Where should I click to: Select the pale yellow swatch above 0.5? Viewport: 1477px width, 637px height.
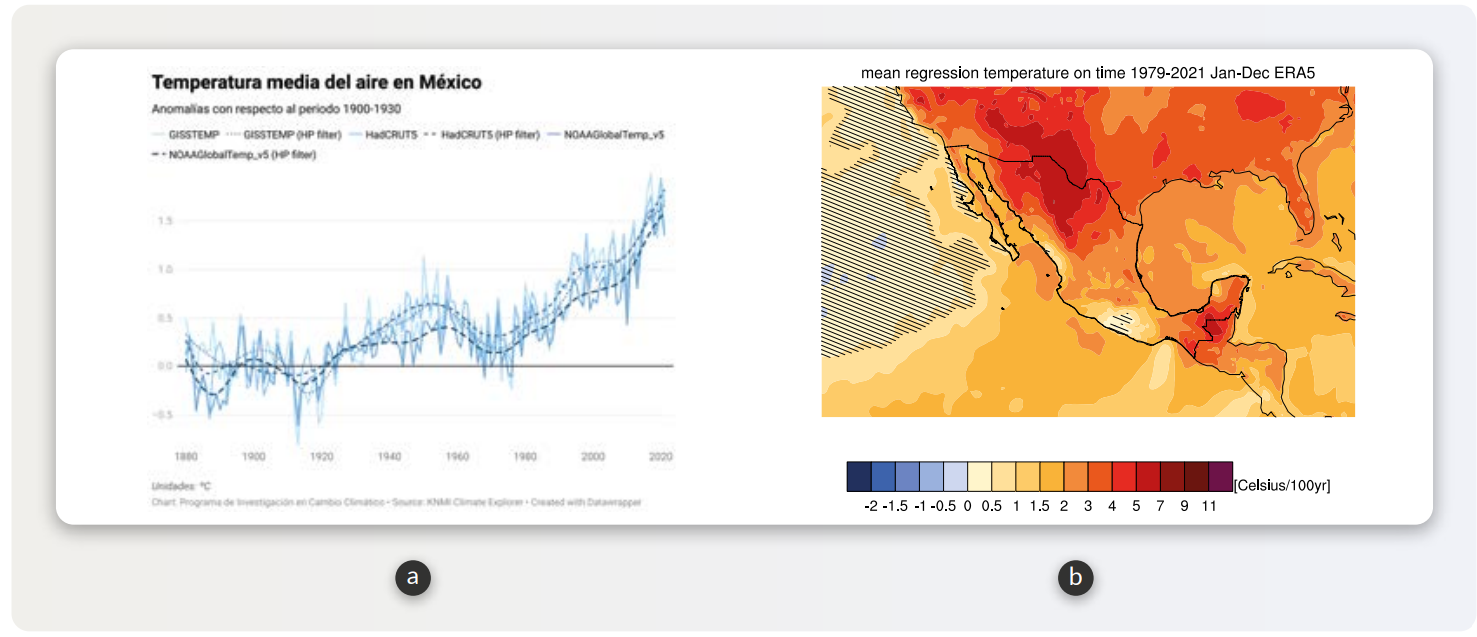pyautogui.click(x=980, y=473)
